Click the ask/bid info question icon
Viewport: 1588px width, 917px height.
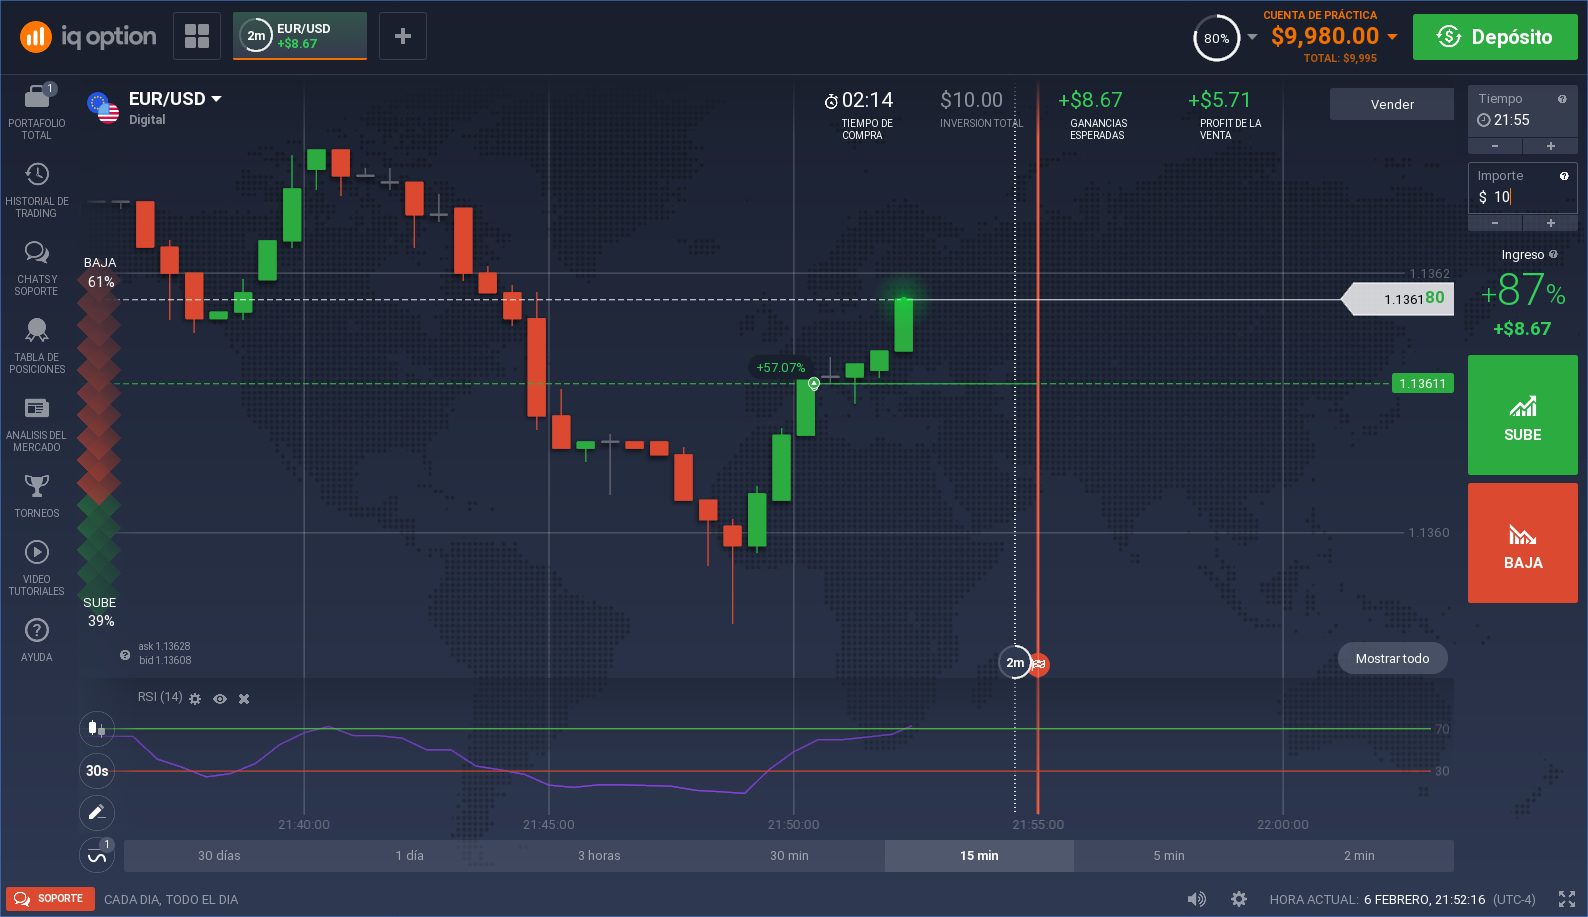click(x=125, y=655)
